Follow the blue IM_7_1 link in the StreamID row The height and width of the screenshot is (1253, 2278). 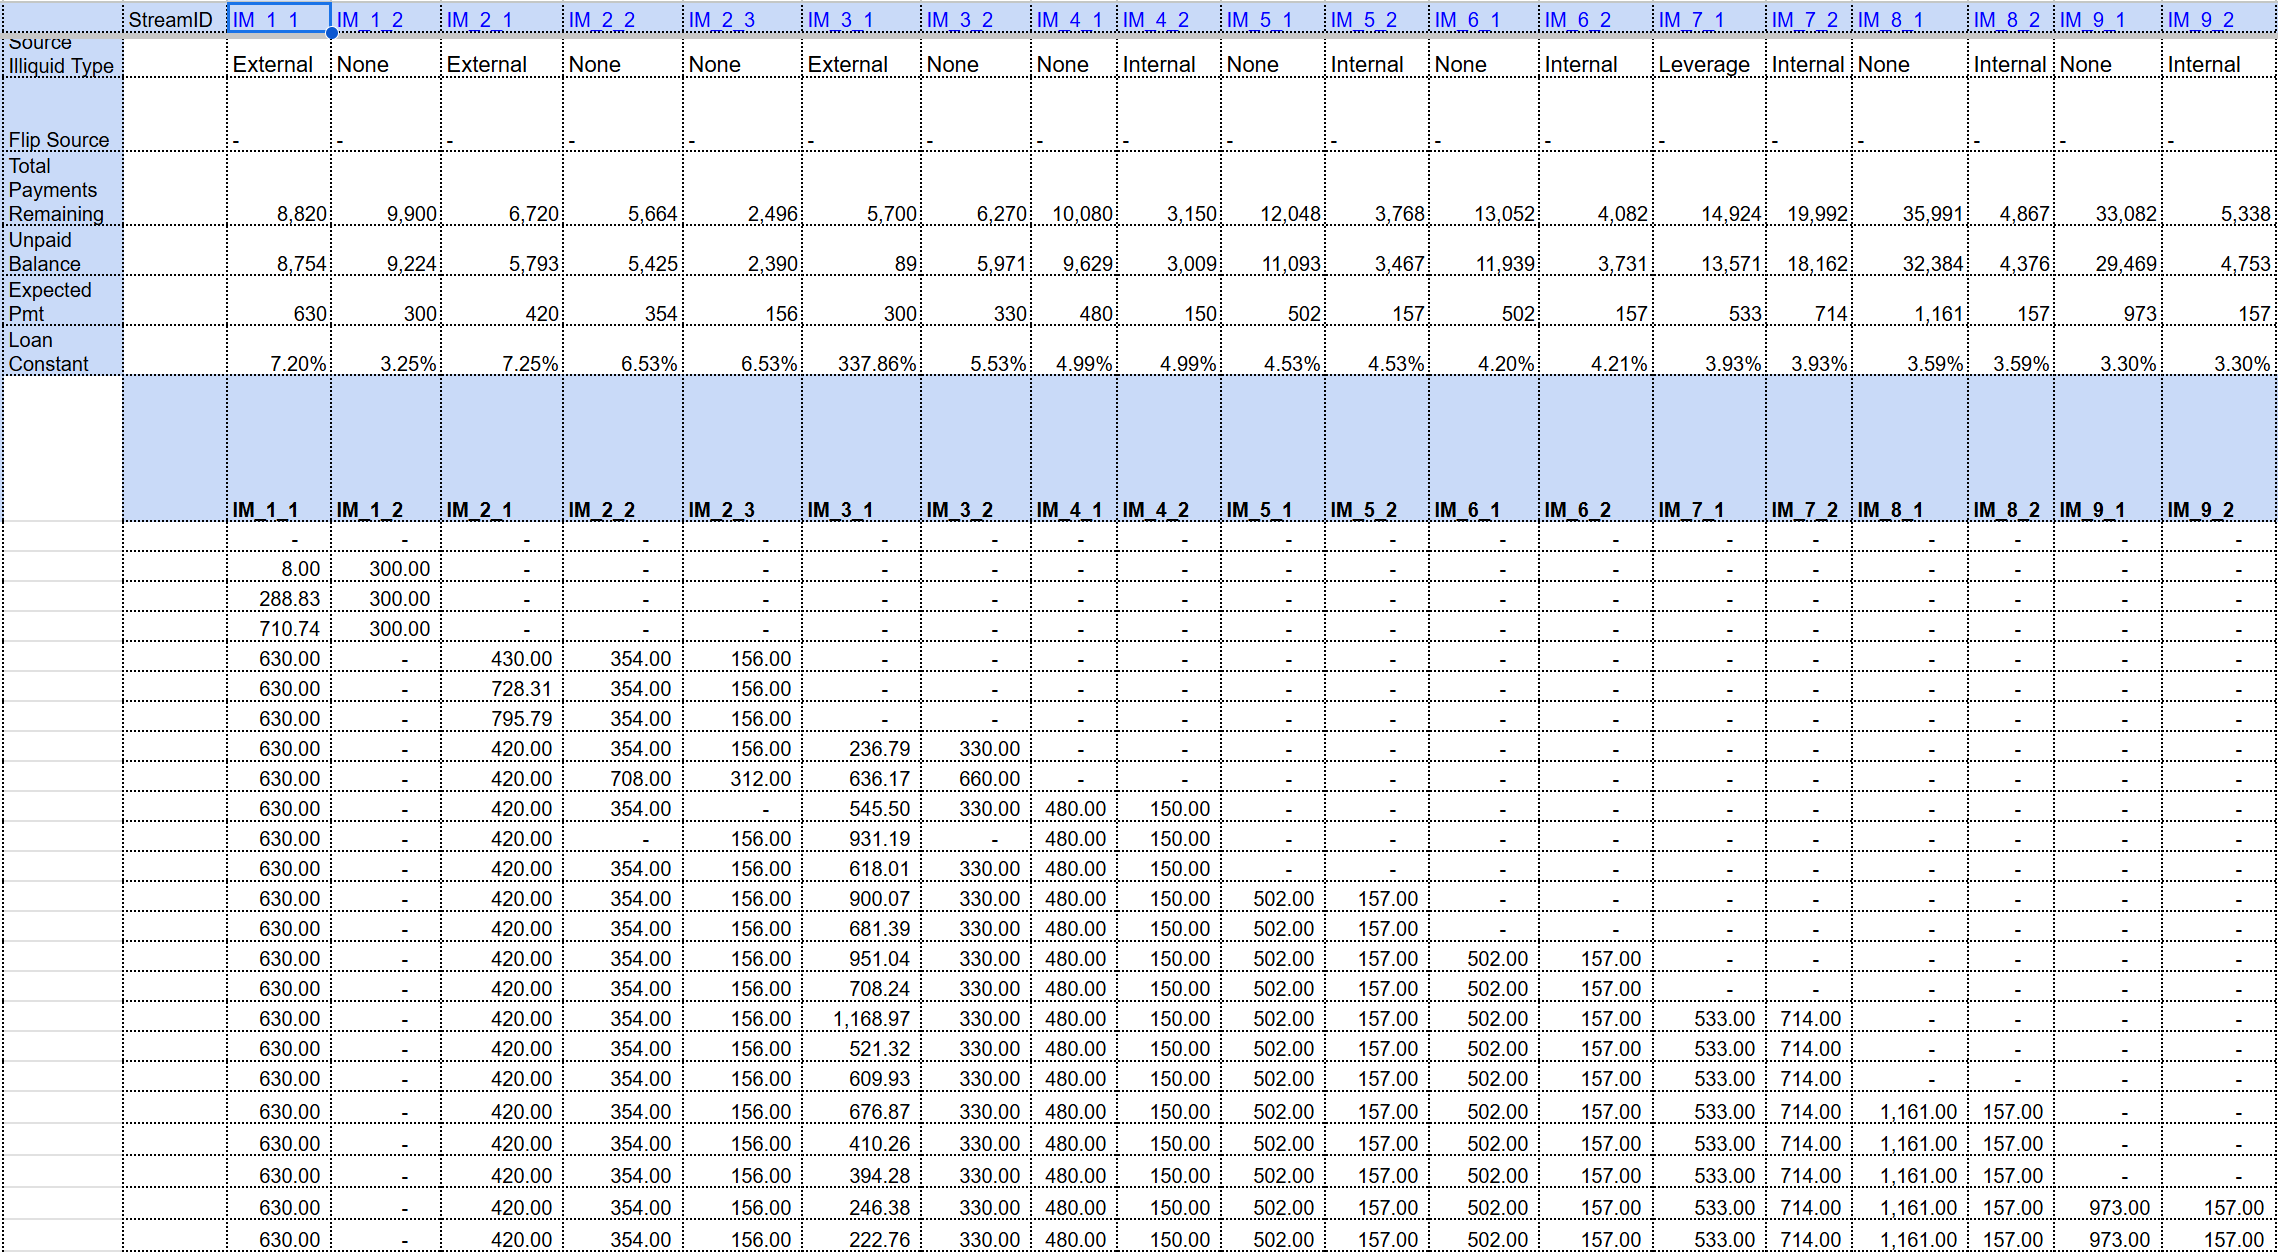[x=1691, y=20]
